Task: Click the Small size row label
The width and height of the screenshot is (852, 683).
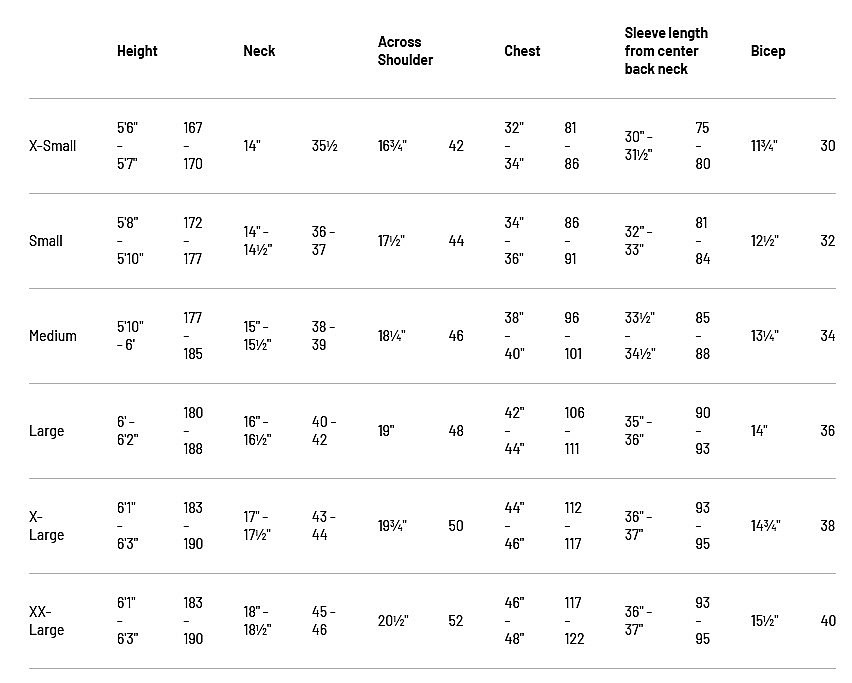Action: 46,241
